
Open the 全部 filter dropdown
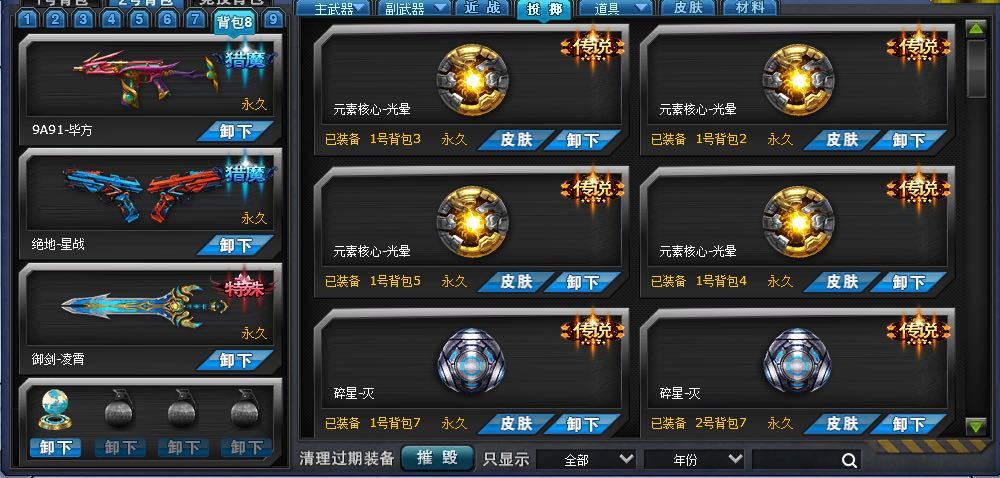(x=586, y=459)
